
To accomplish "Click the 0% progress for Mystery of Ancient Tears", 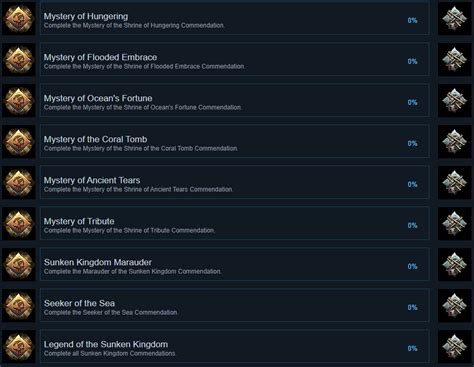I will [412, 184].
